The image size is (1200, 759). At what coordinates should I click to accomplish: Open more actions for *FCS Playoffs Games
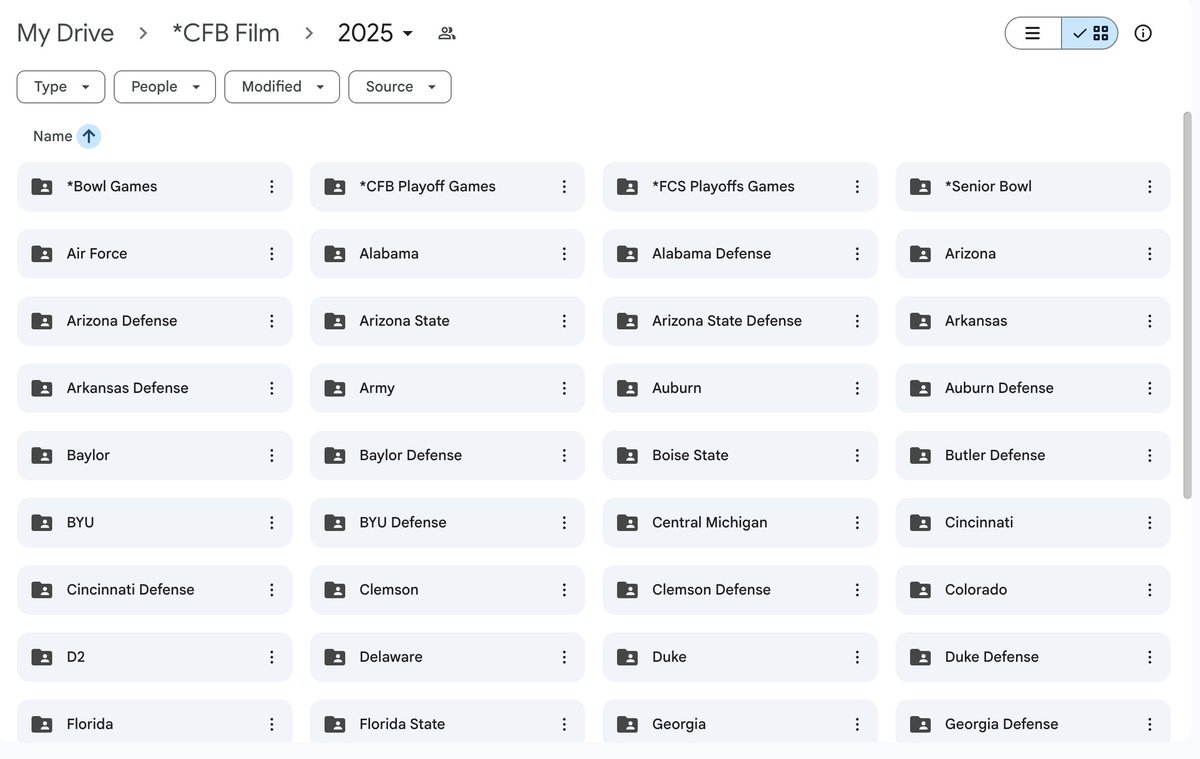coord(857,187)
